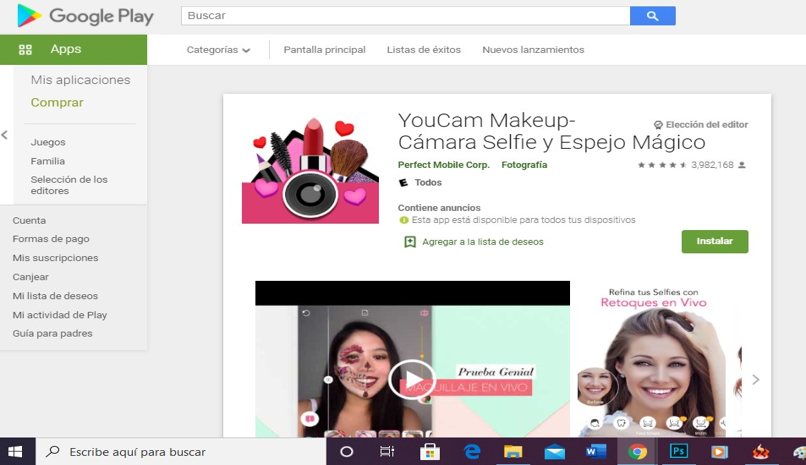The width and height of the screenshot is (806, 465).
Task: Open the Apps section tab
Action: click(x=66, y=49)
